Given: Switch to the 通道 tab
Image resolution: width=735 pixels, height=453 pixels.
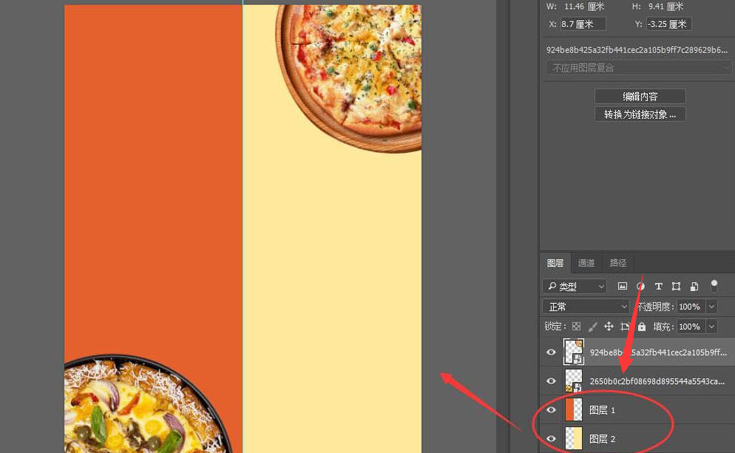Looking at the screenshot, I should point(586,263).
